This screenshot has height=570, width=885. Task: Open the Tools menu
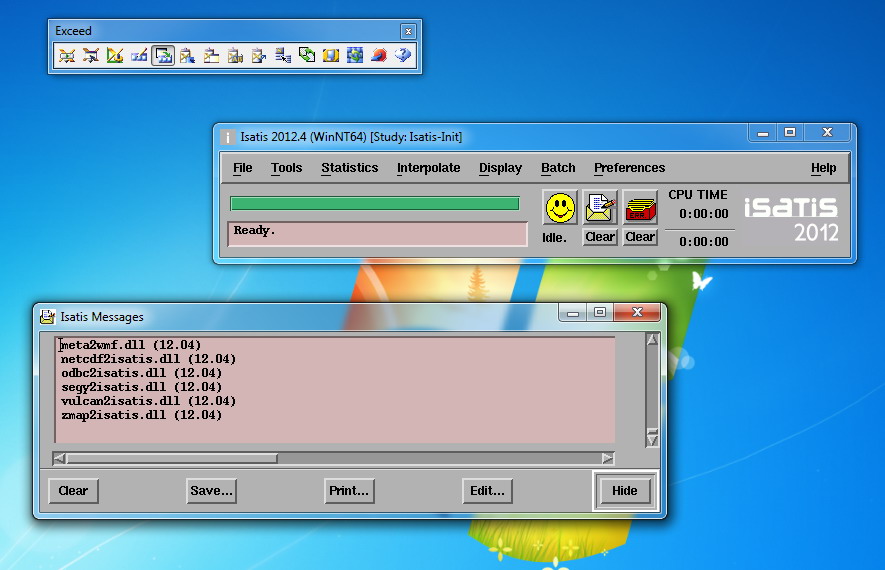(x=287, y=168)
